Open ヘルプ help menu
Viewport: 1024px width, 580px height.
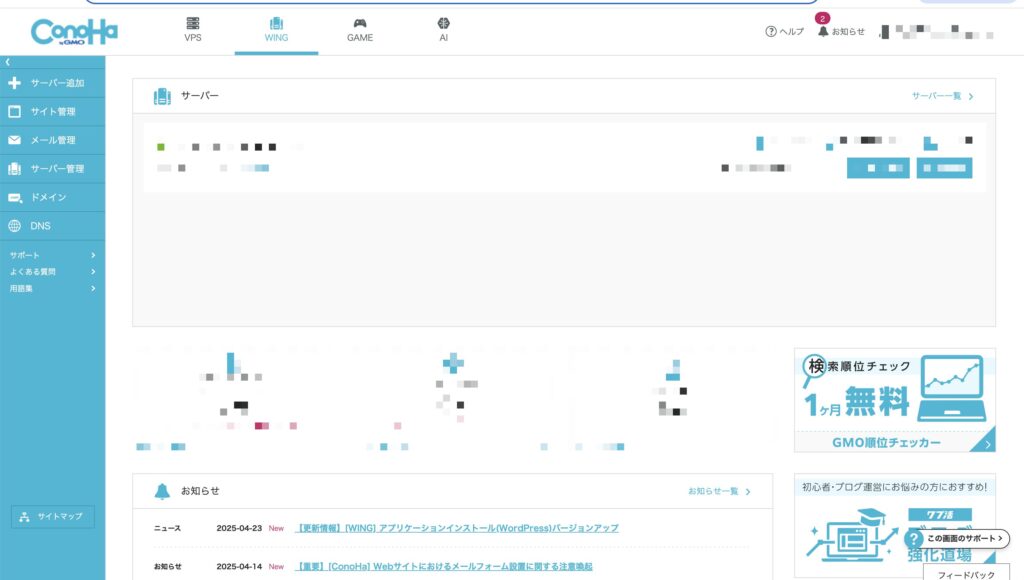[784, 31]
